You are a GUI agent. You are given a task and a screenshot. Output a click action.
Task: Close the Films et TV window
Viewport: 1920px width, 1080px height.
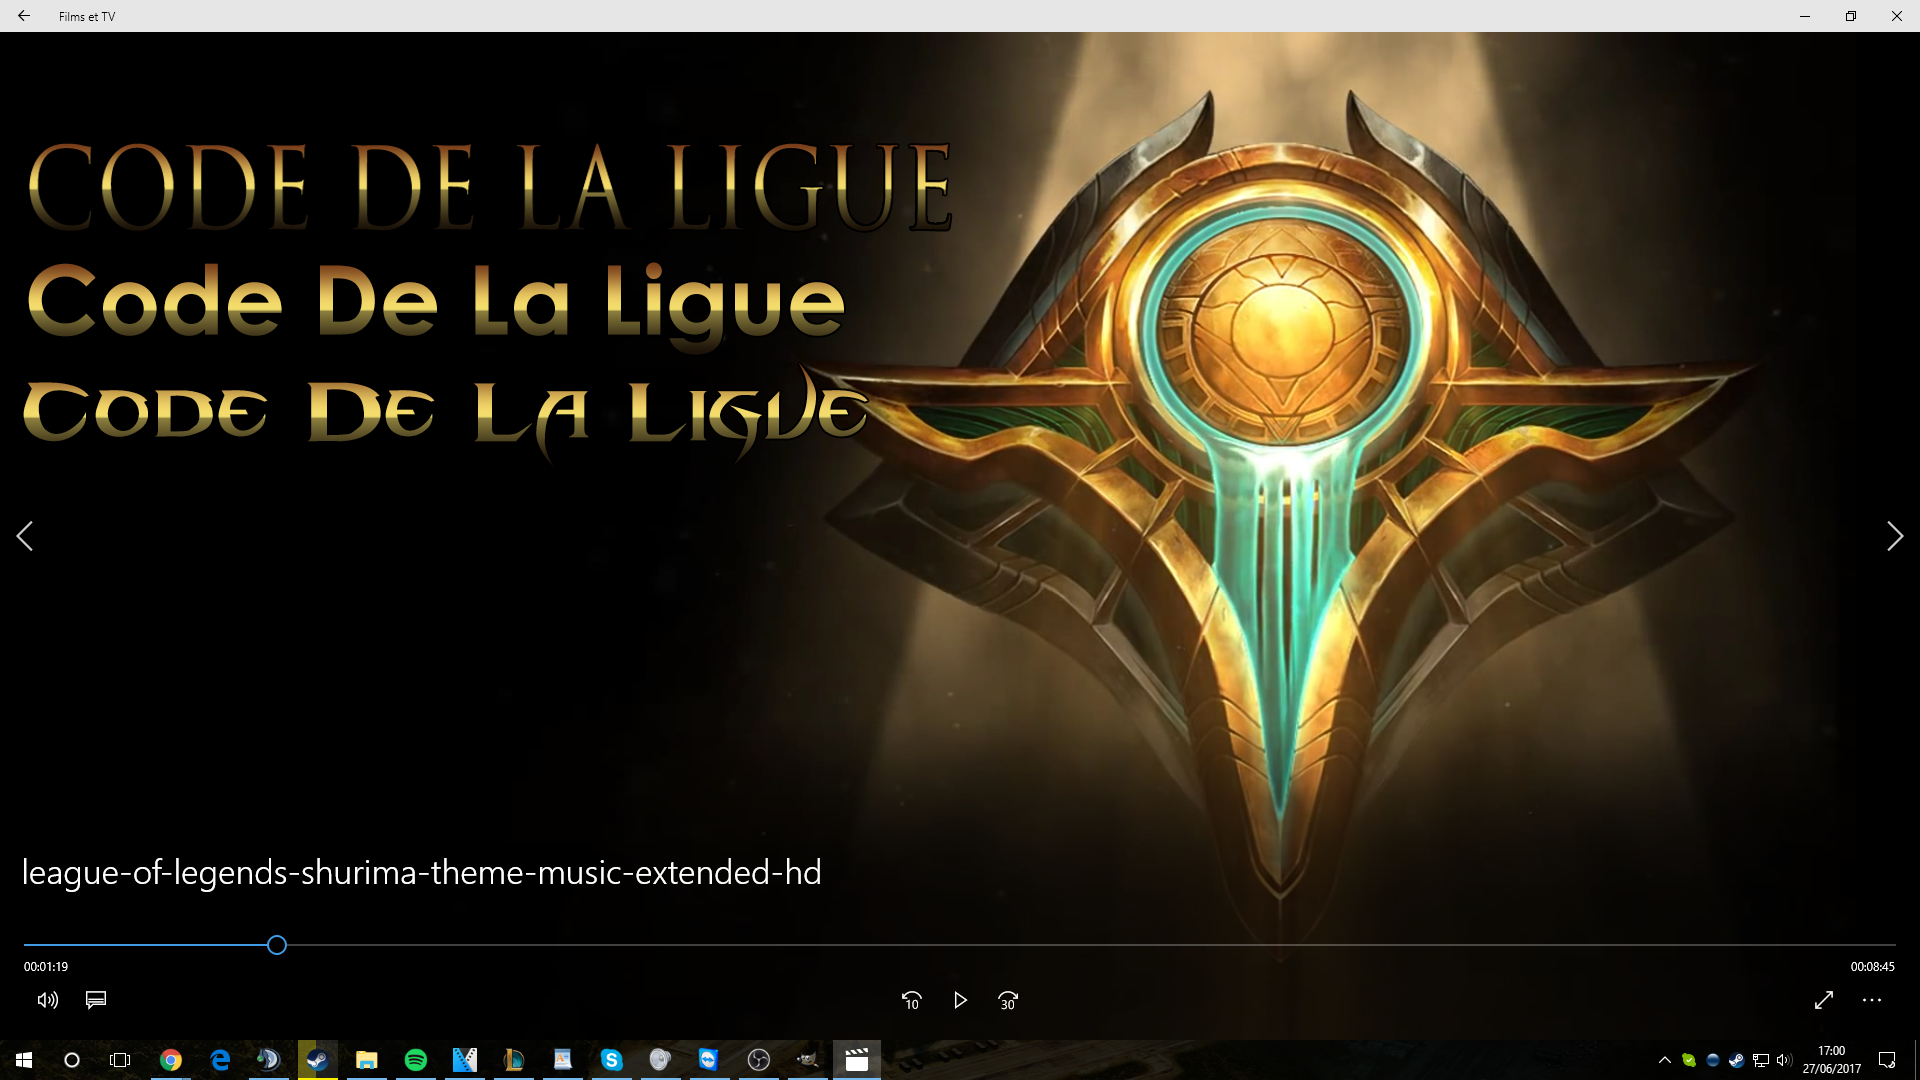[x=1897, y=16]
